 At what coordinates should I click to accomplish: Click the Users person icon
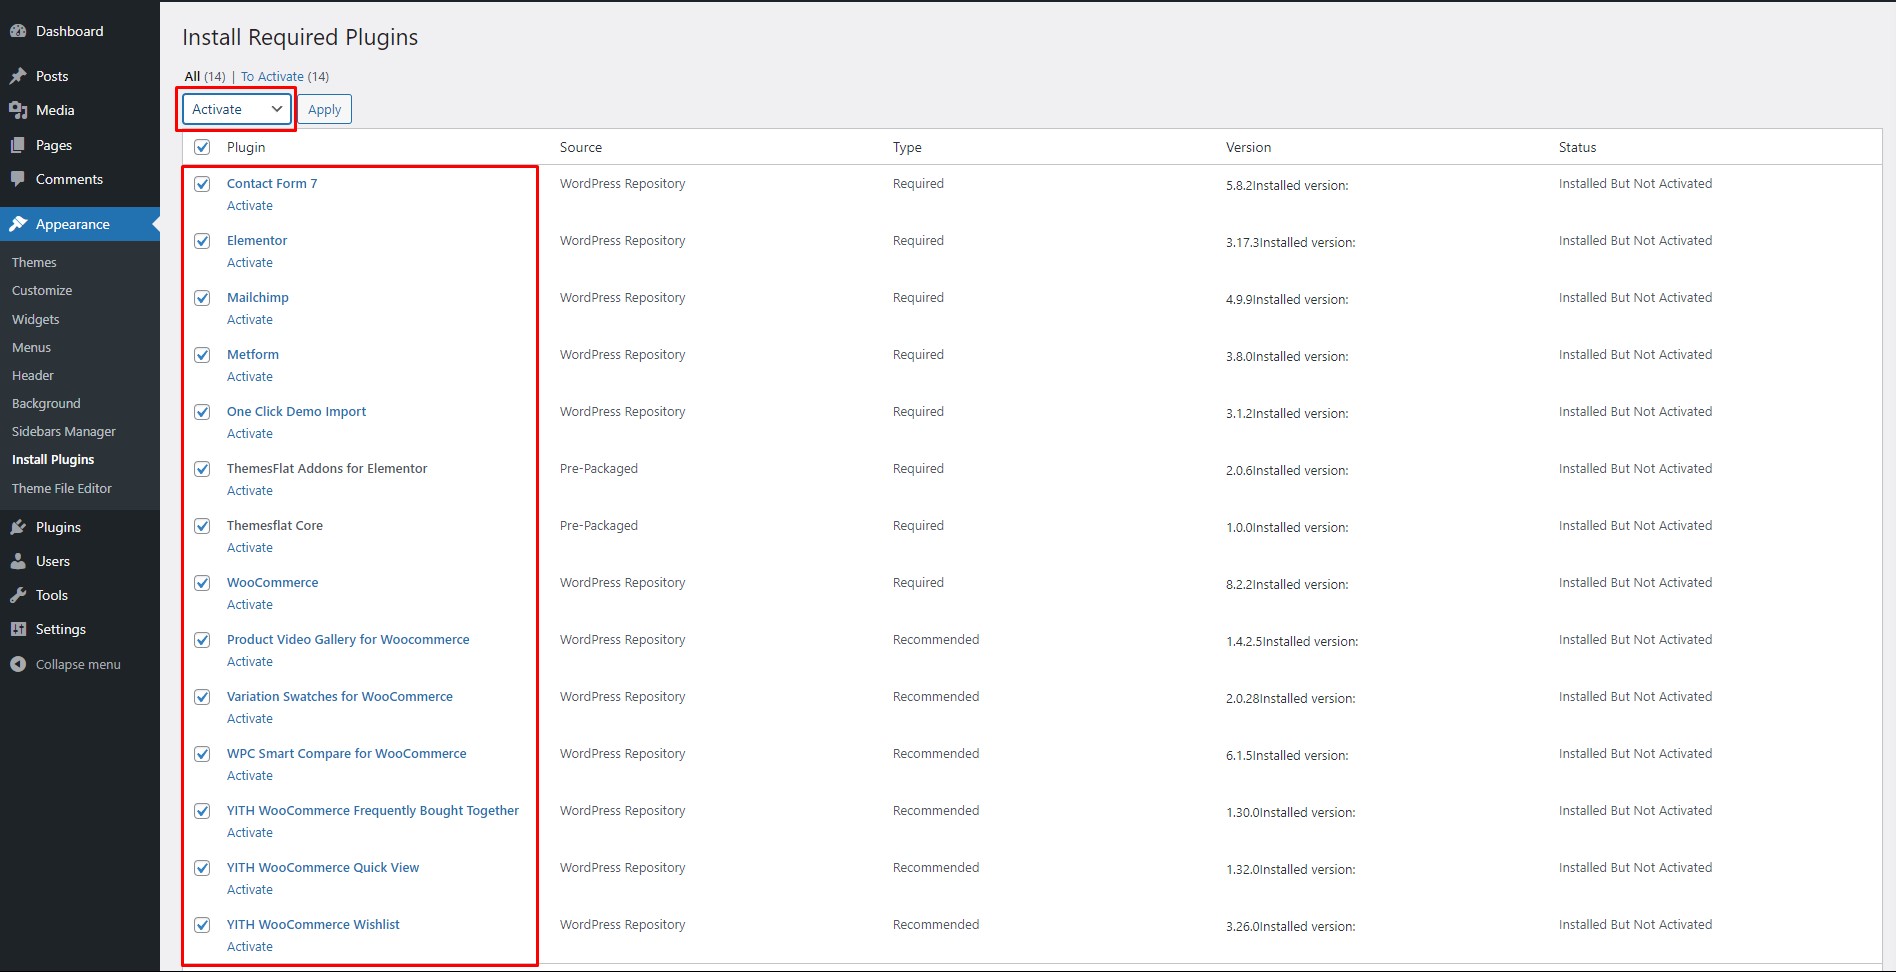click(x=18, y=561)
